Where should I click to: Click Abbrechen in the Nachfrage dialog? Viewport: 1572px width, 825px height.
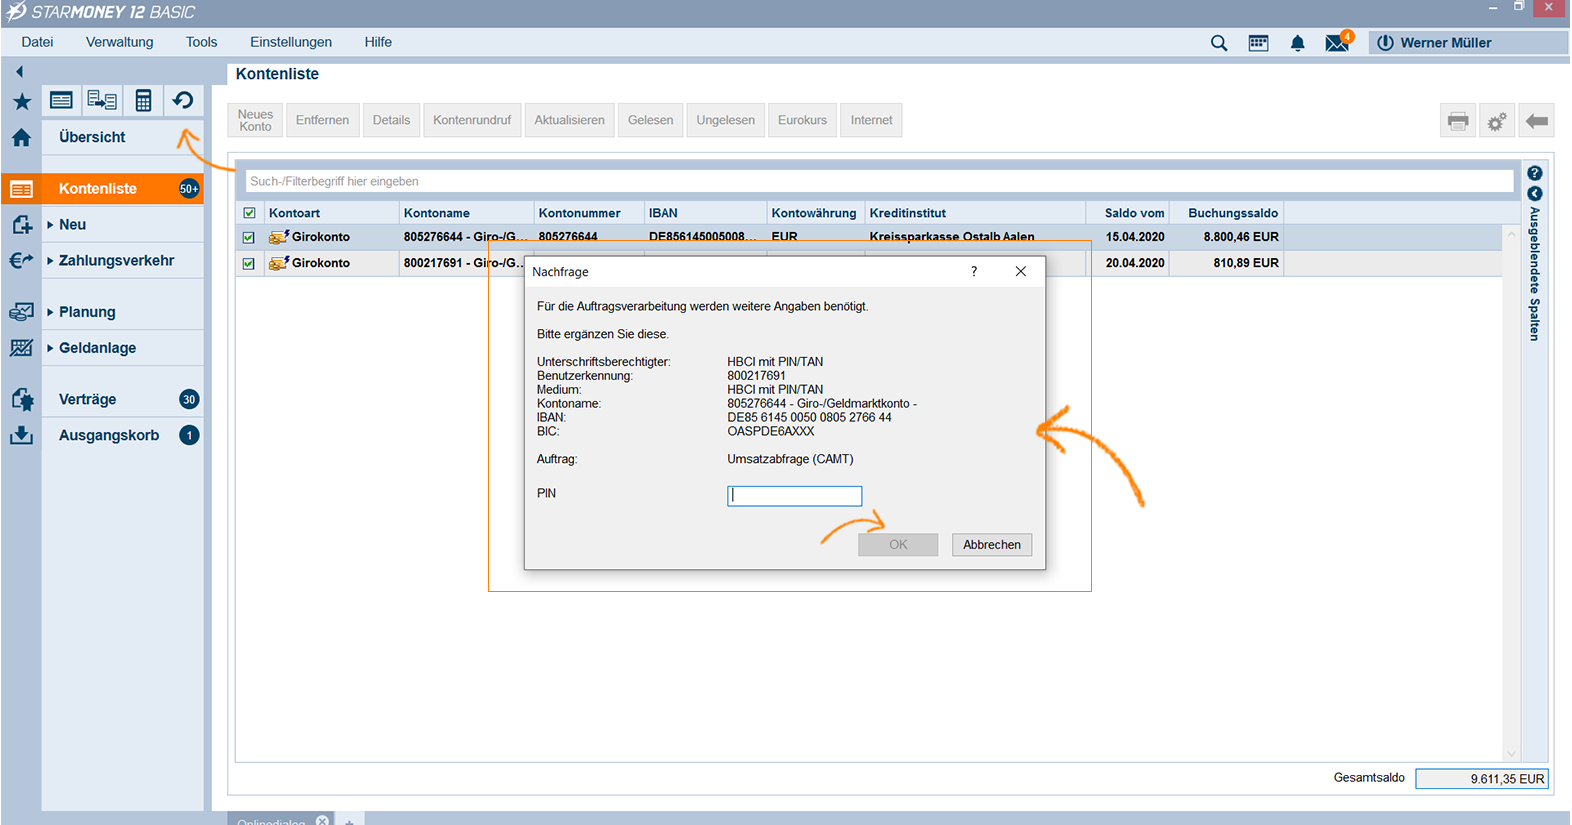[x=991, y=545]
